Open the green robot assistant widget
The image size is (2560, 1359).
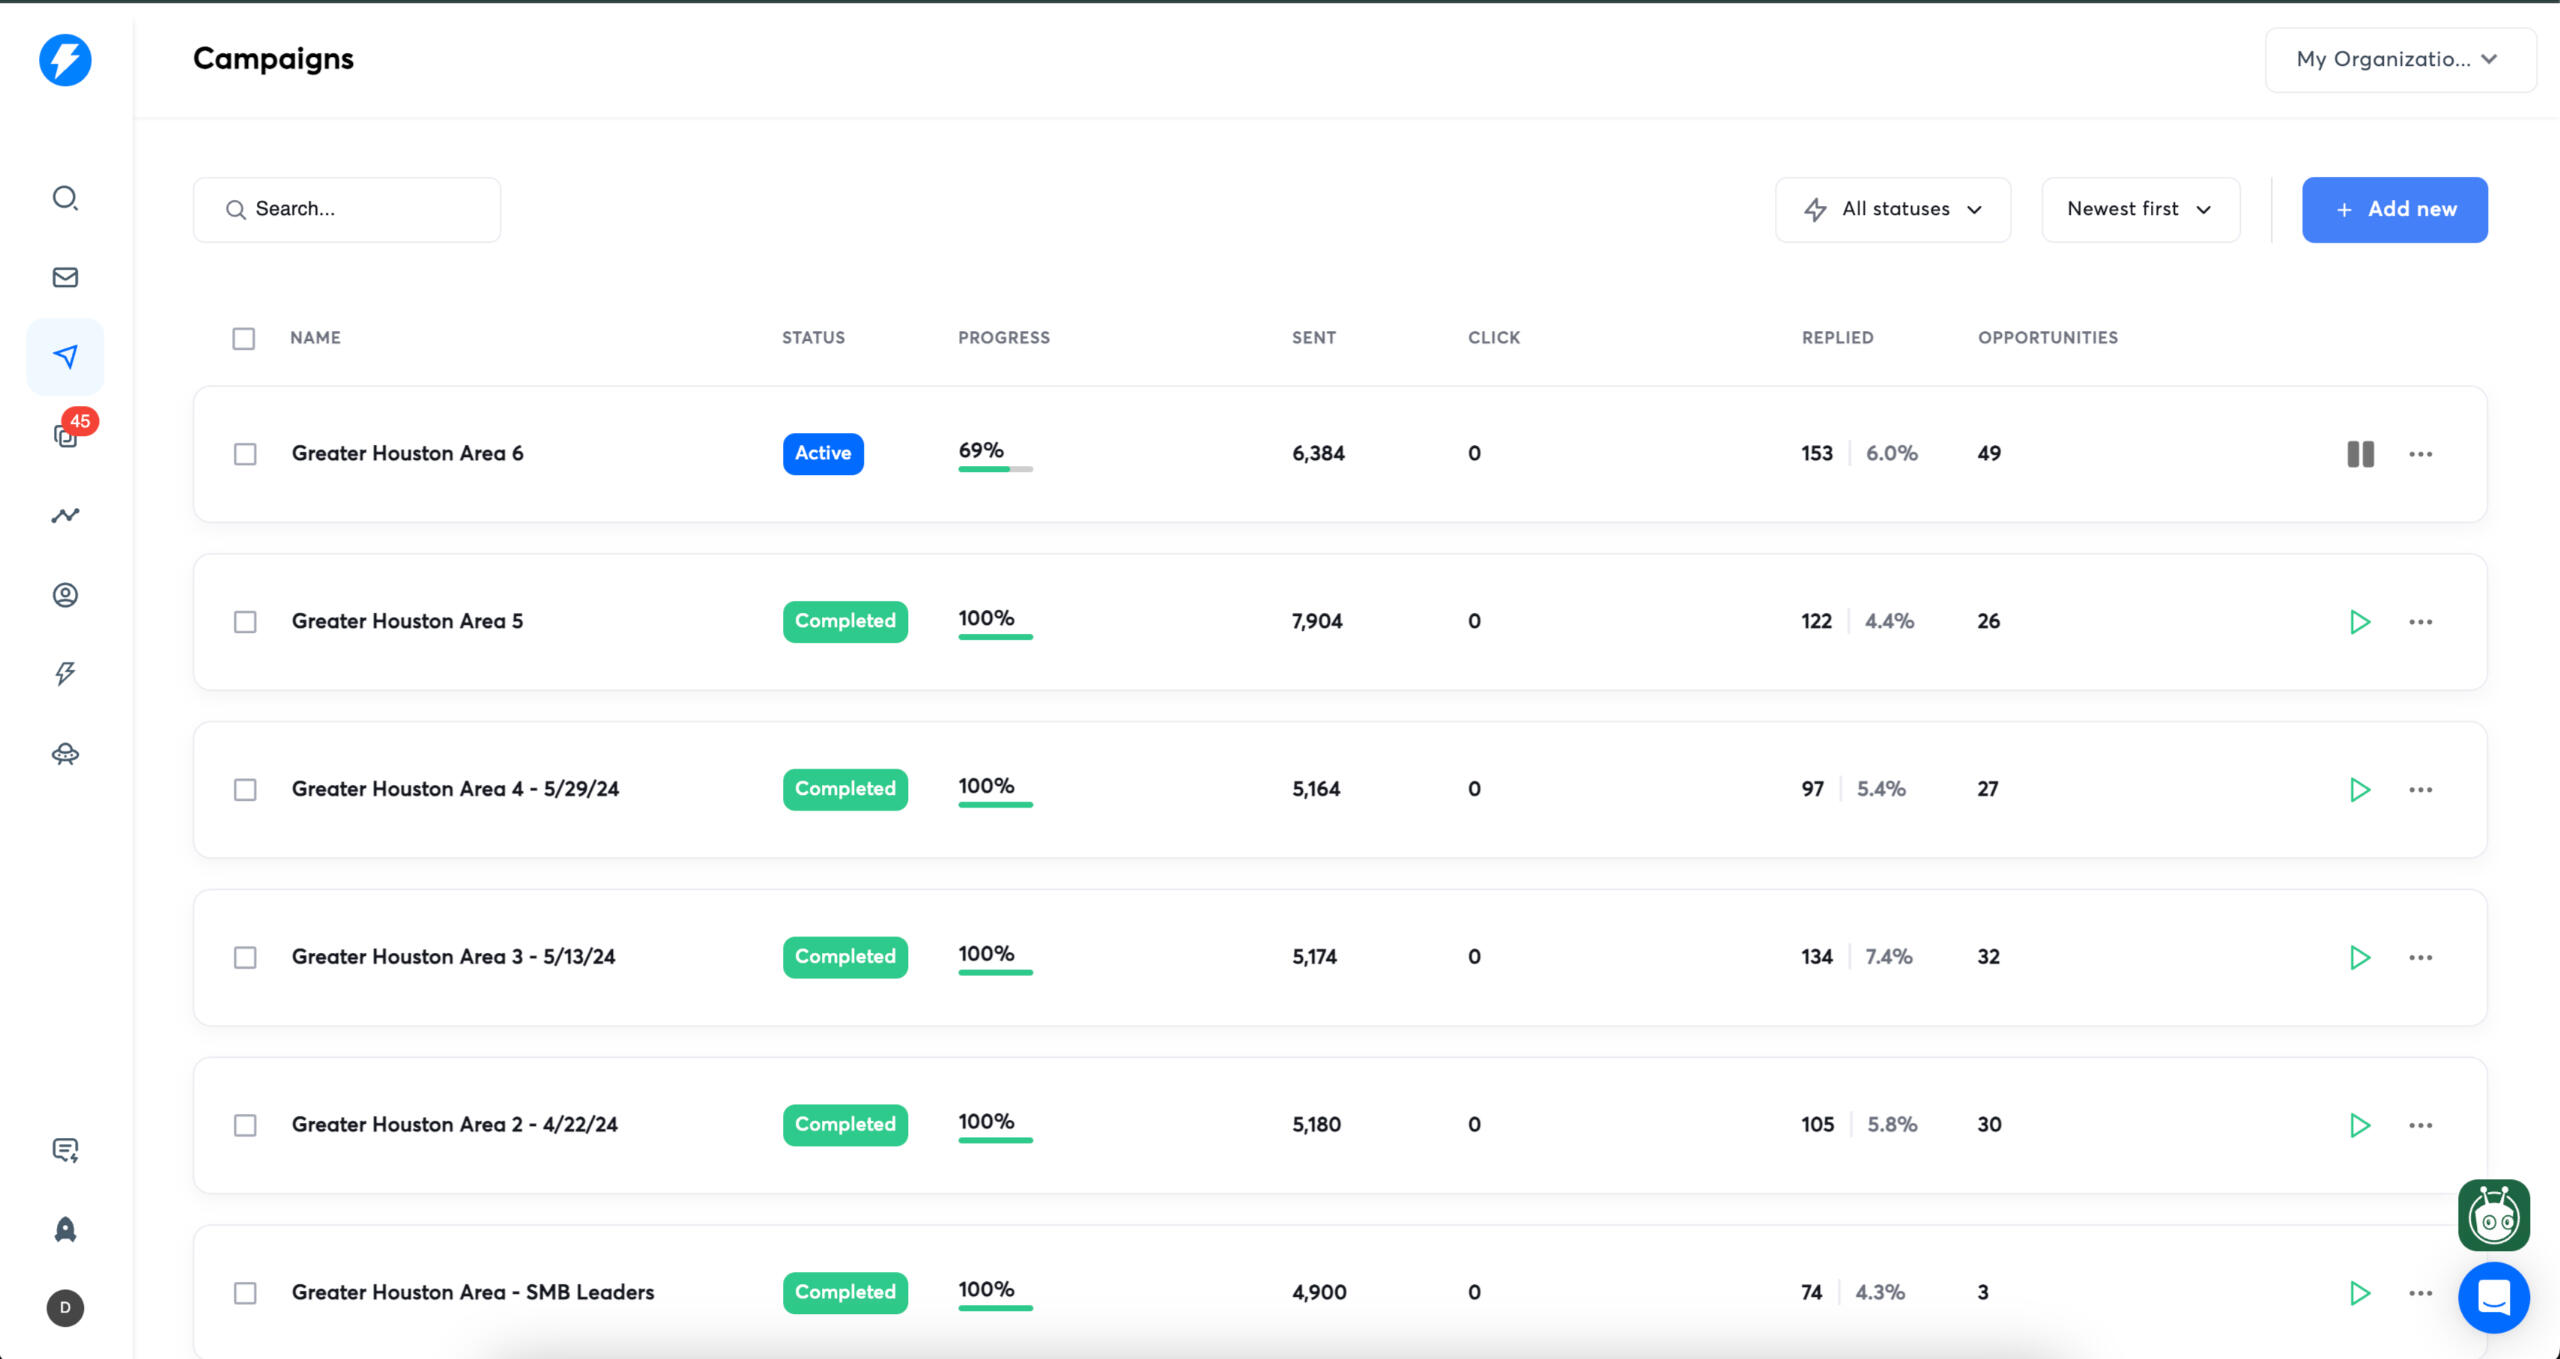2493,1215
